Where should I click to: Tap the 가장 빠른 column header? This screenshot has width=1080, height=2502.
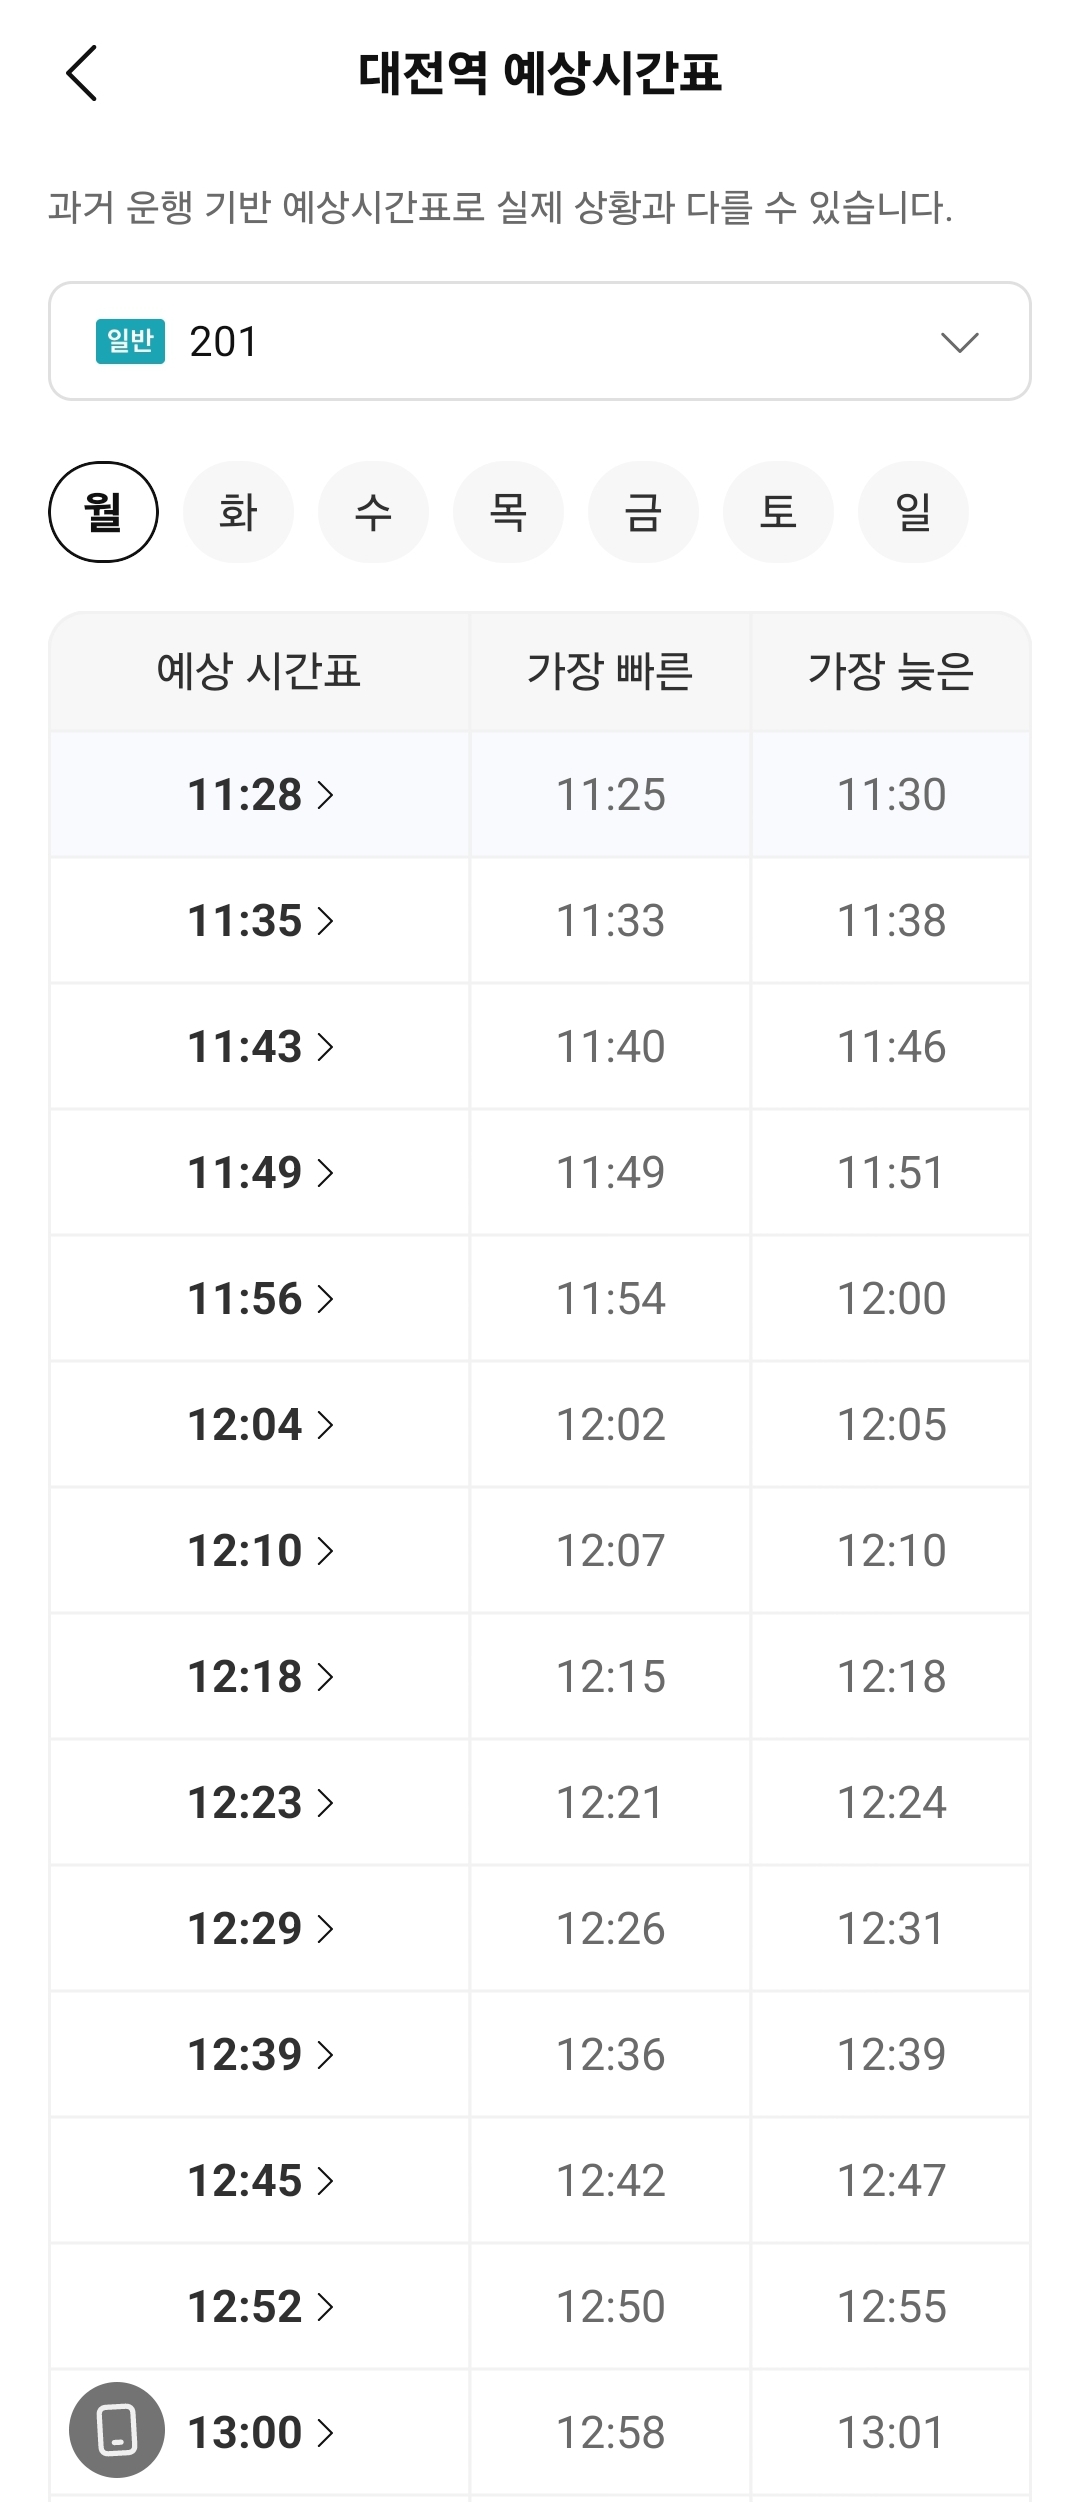click(x=610, y=671)
